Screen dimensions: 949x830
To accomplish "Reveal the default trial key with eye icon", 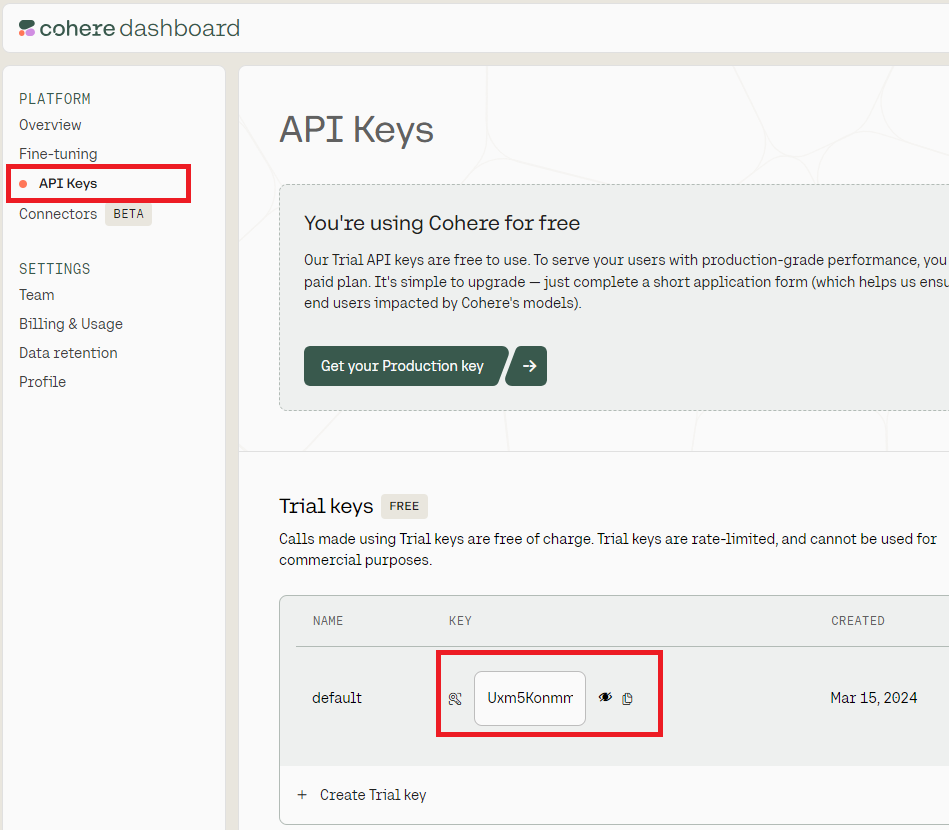I will coord(605,697).
